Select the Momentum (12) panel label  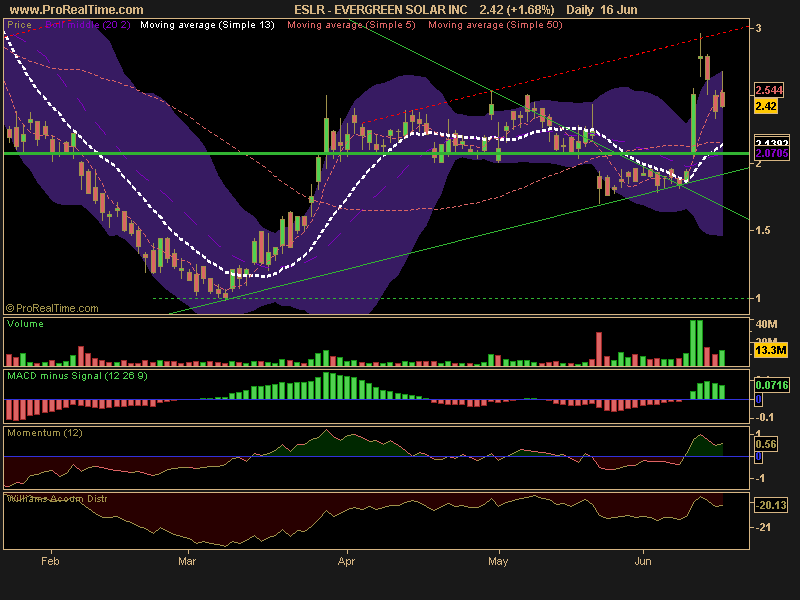pyautogui.click(x=45, y=433)
